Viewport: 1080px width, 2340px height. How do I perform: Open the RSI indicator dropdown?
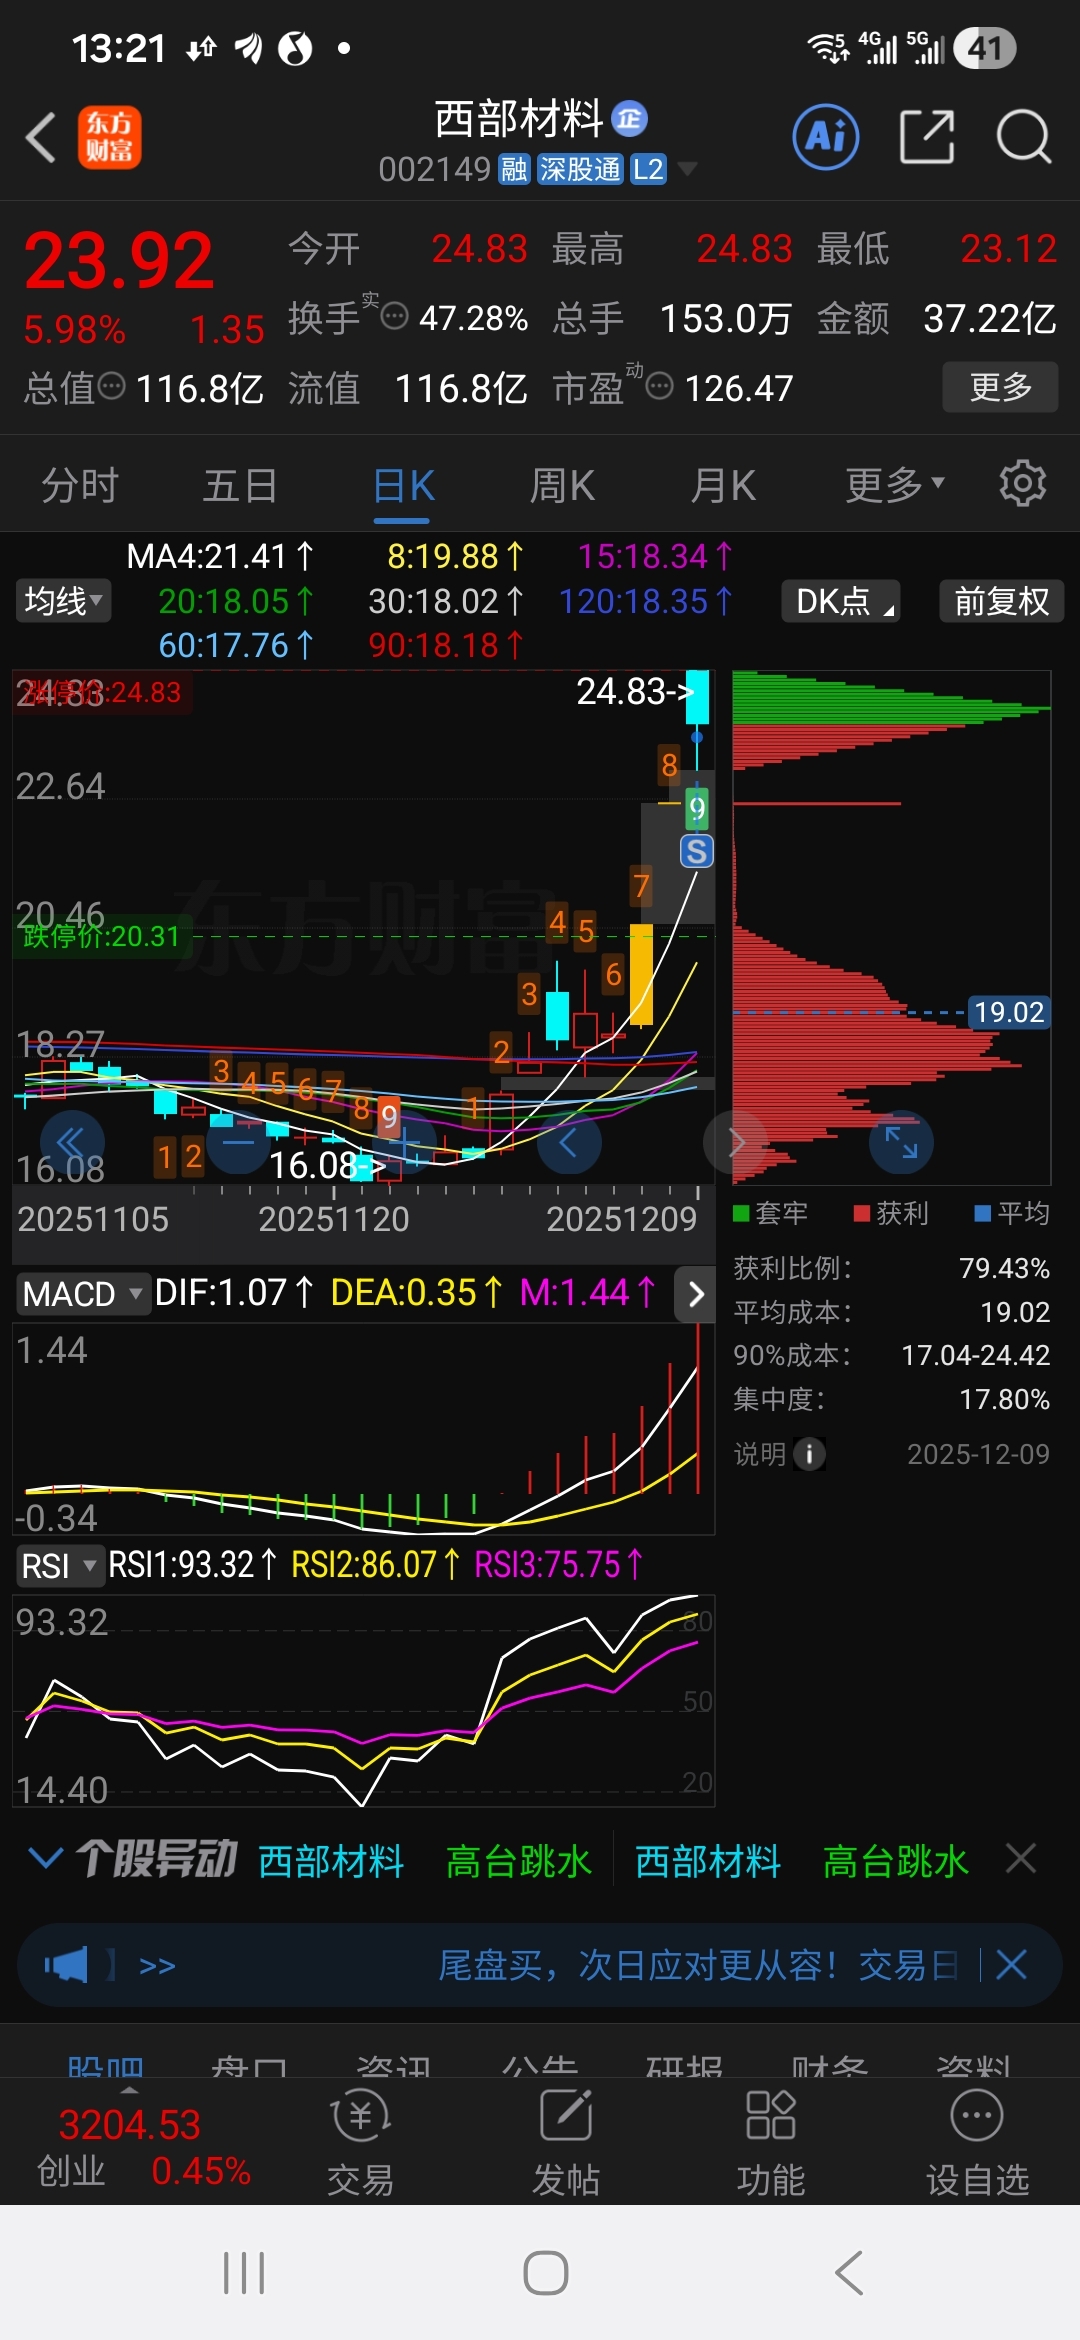click(59, 1565)
